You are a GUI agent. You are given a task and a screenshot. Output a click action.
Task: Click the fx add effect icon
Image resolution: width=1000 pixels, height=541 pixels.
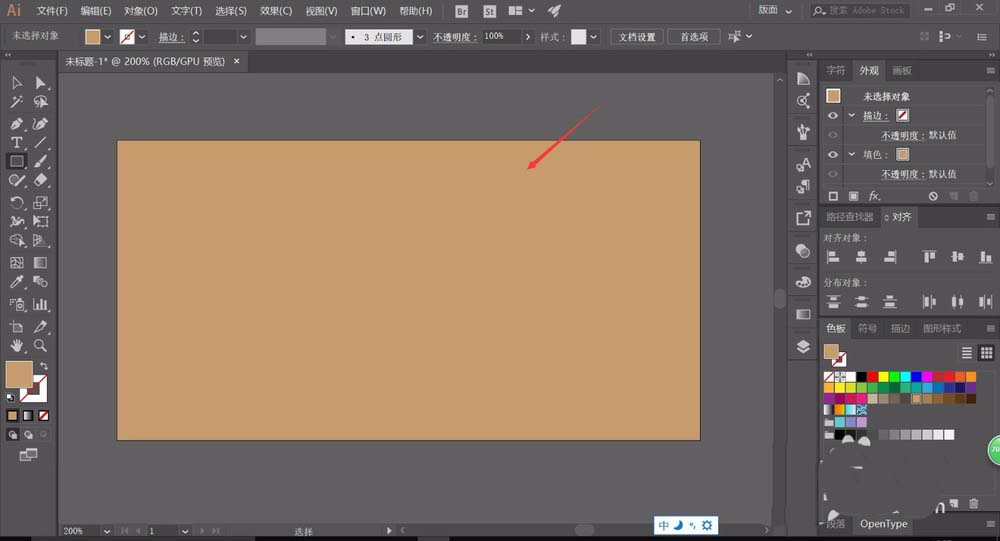click(x=873, y=197)
